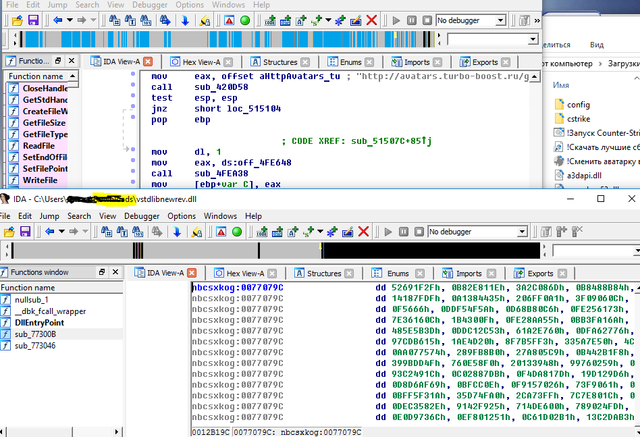Click red X icon in upper IDA toolbar
Screen dimensions: 640x437
[371, 20]
